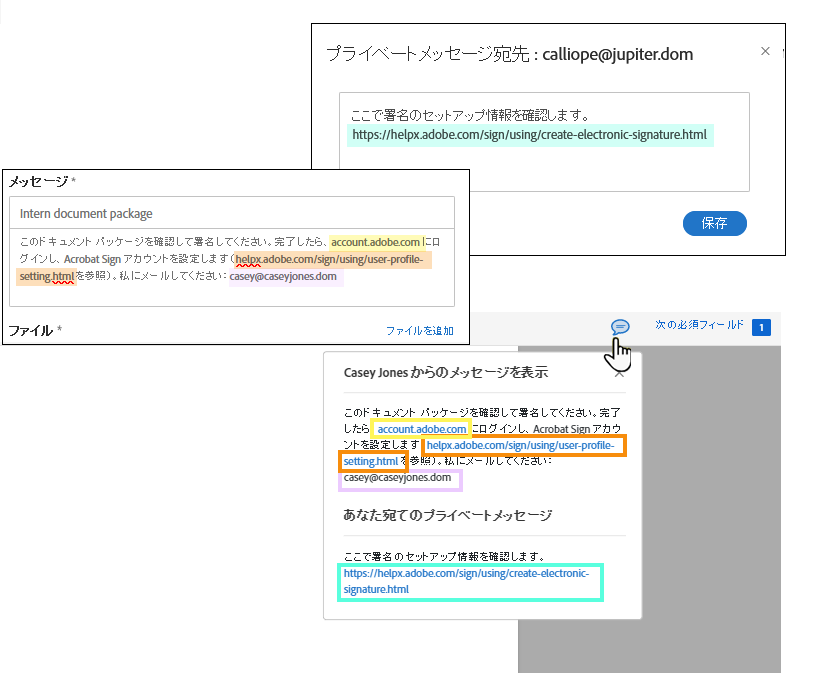
Task: Click heading Casey Jones からのメッセージを表示
Action: 446,372
